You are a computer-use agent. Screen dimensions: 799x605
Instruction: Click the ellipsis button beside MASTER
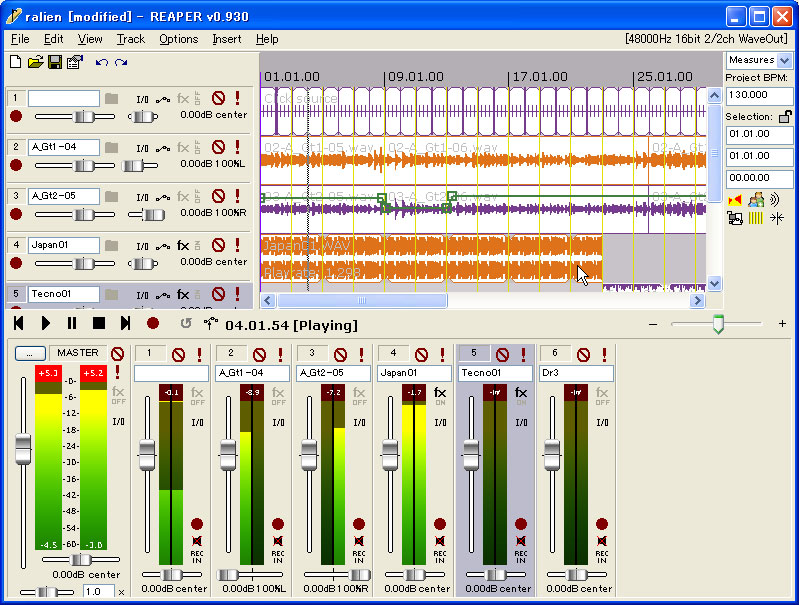tap(30, 353)
